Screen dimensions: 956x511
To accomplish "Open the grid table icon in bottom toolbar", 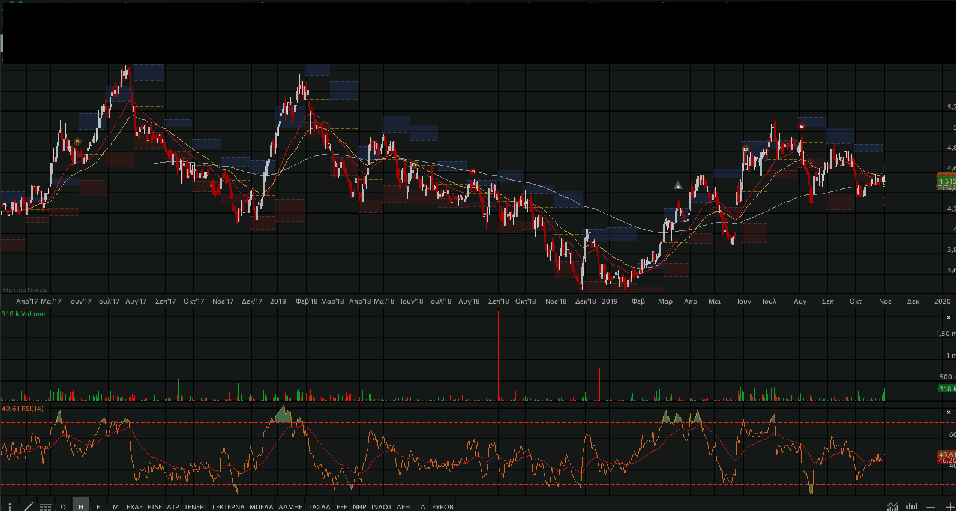I will [45, 507].
